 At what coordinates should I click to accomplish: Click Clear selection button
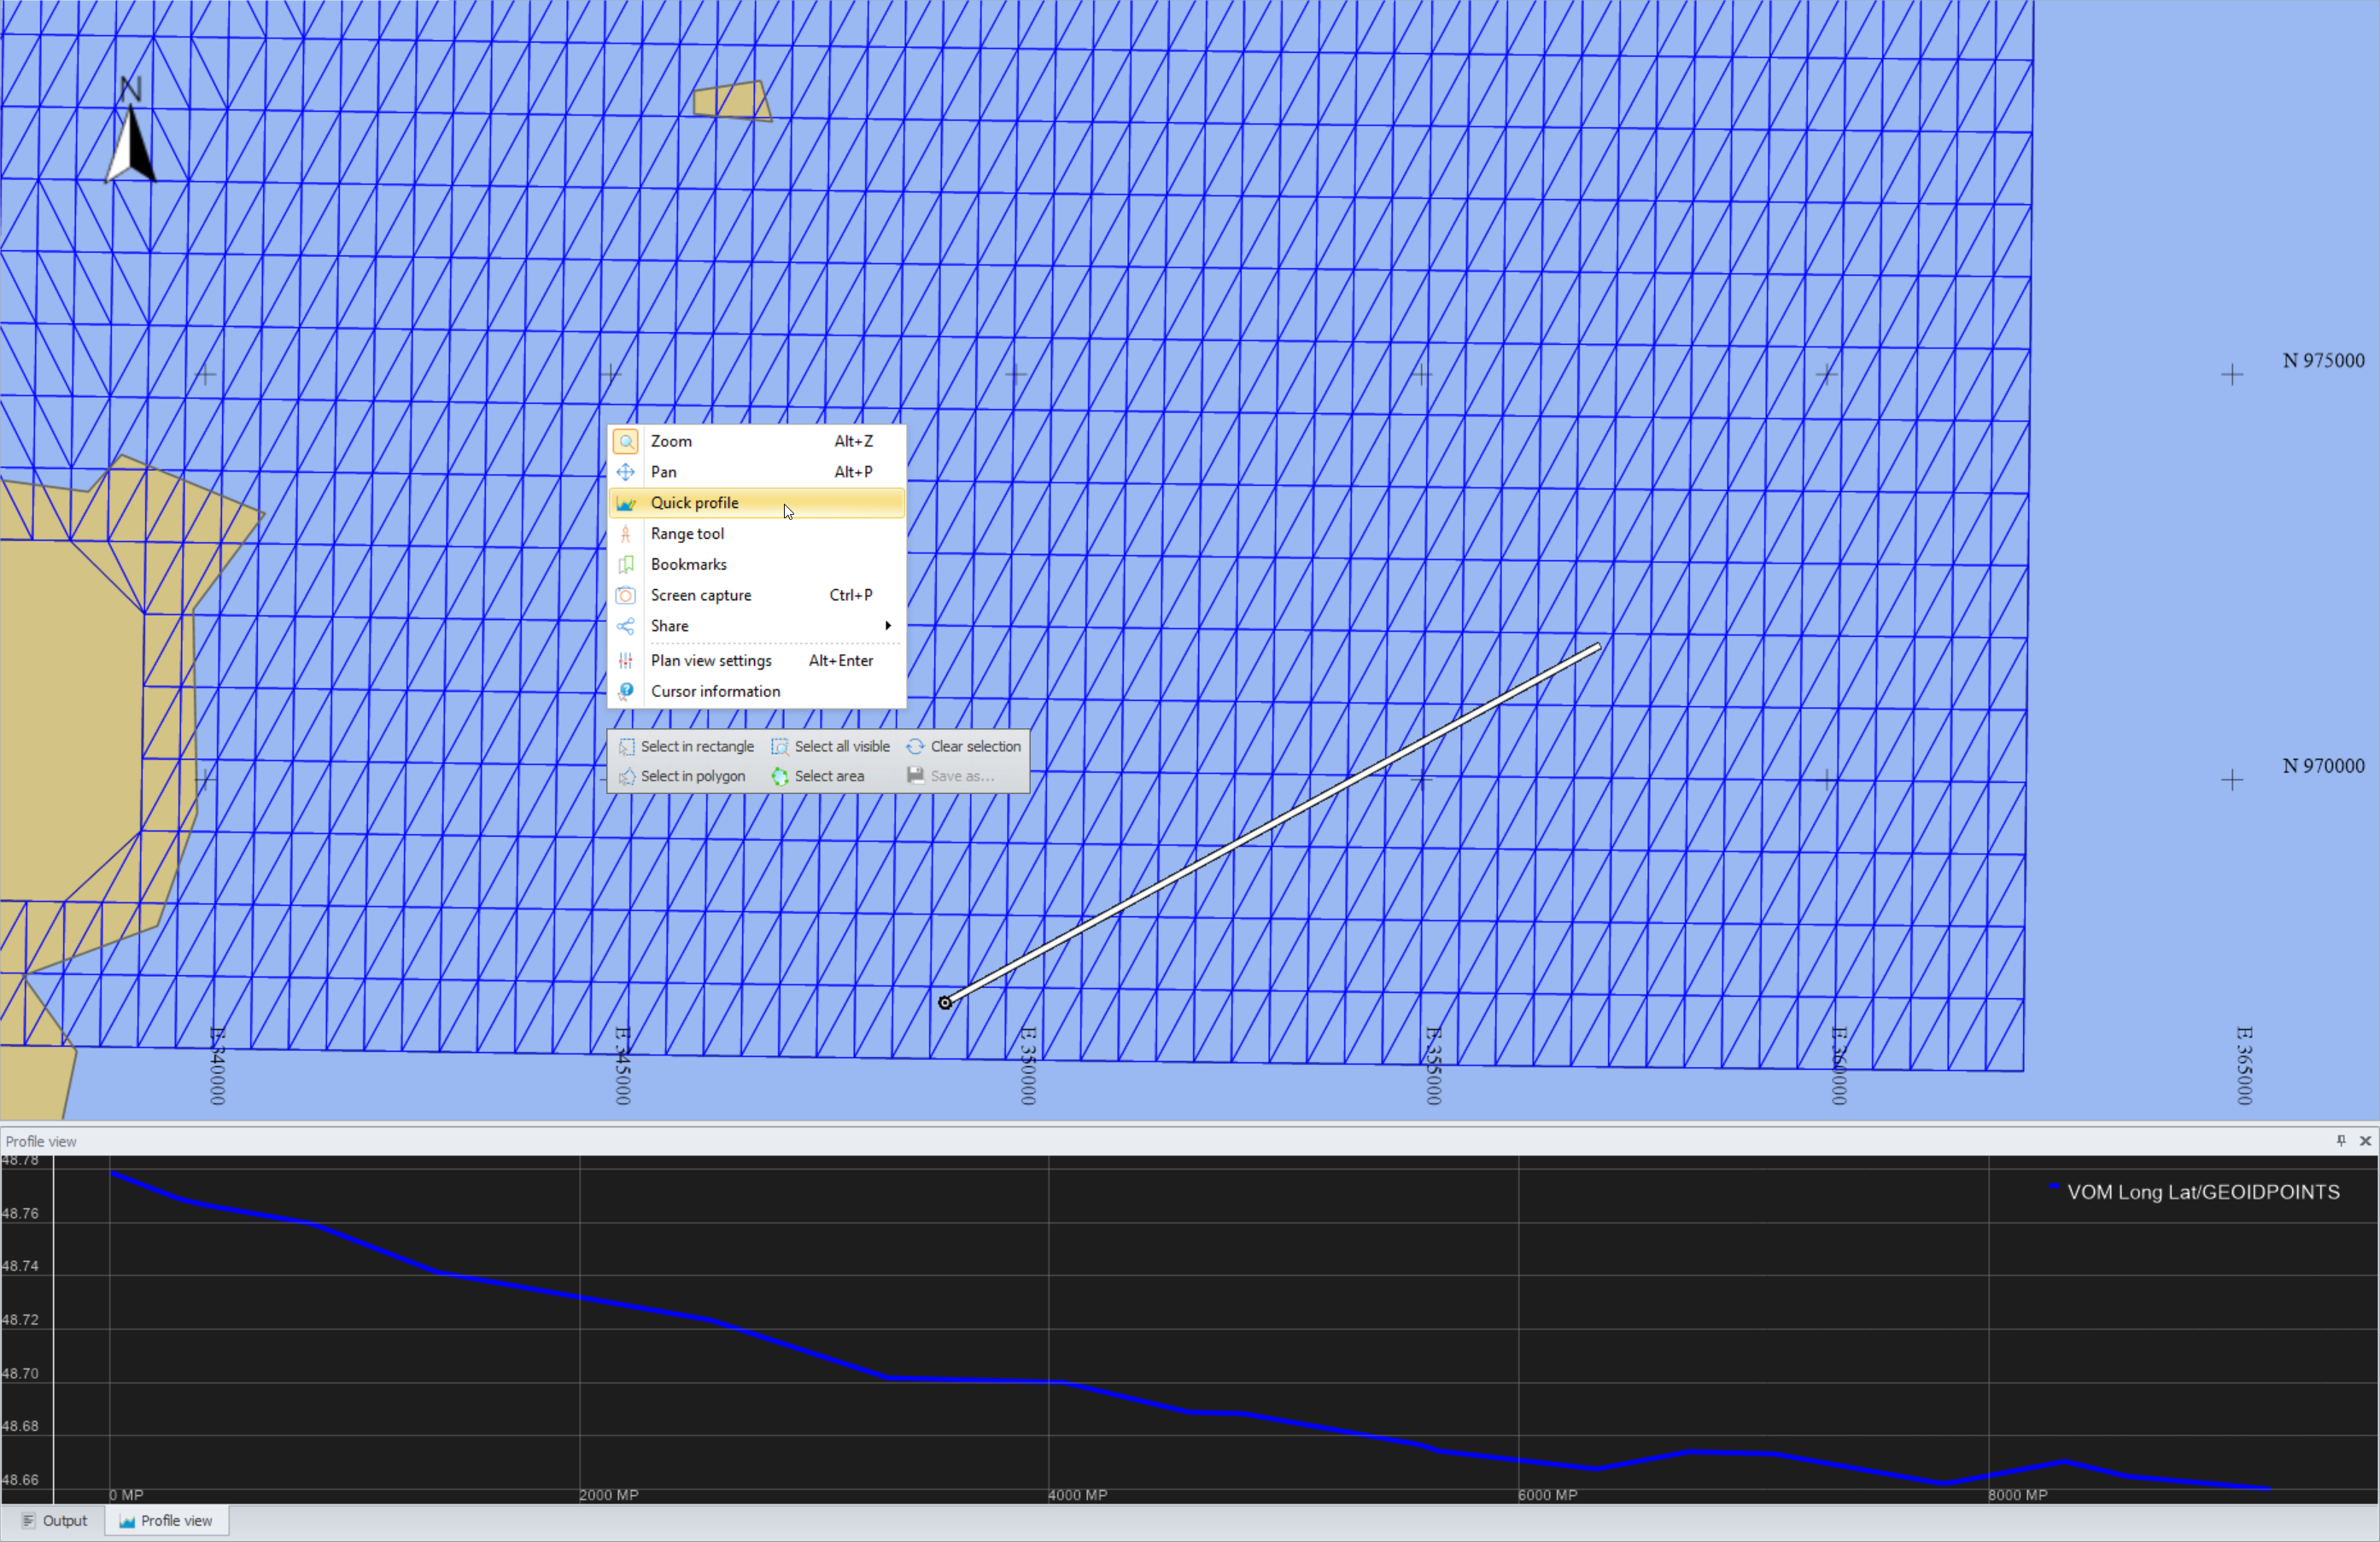pos(964,747)
